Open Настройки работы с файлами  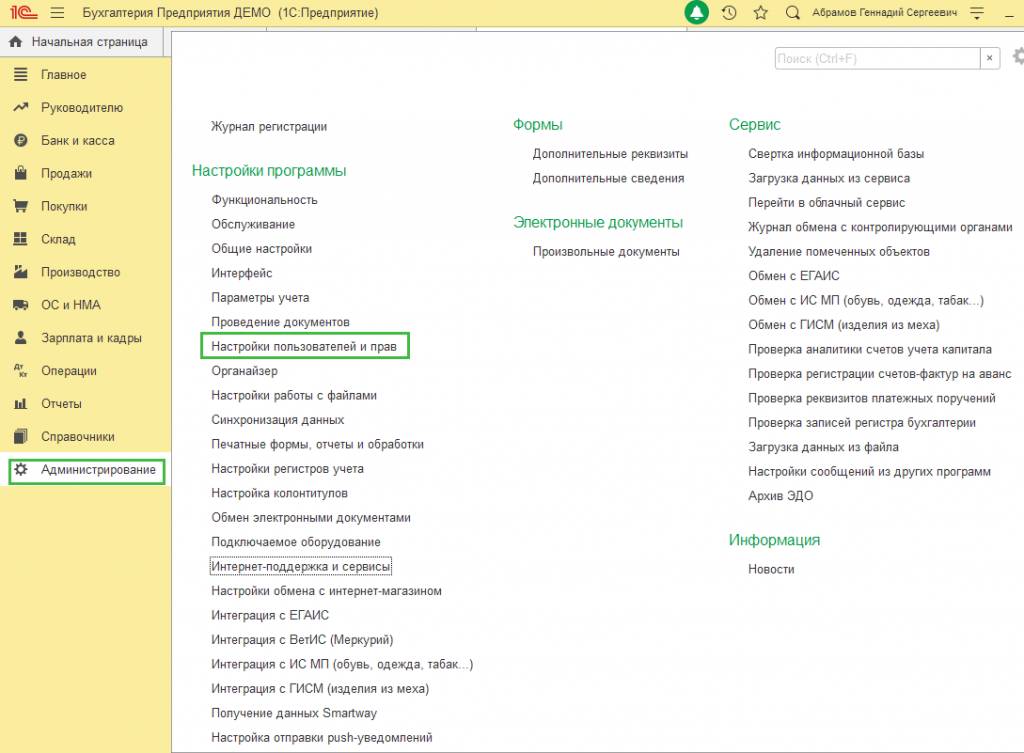(294, 395)
